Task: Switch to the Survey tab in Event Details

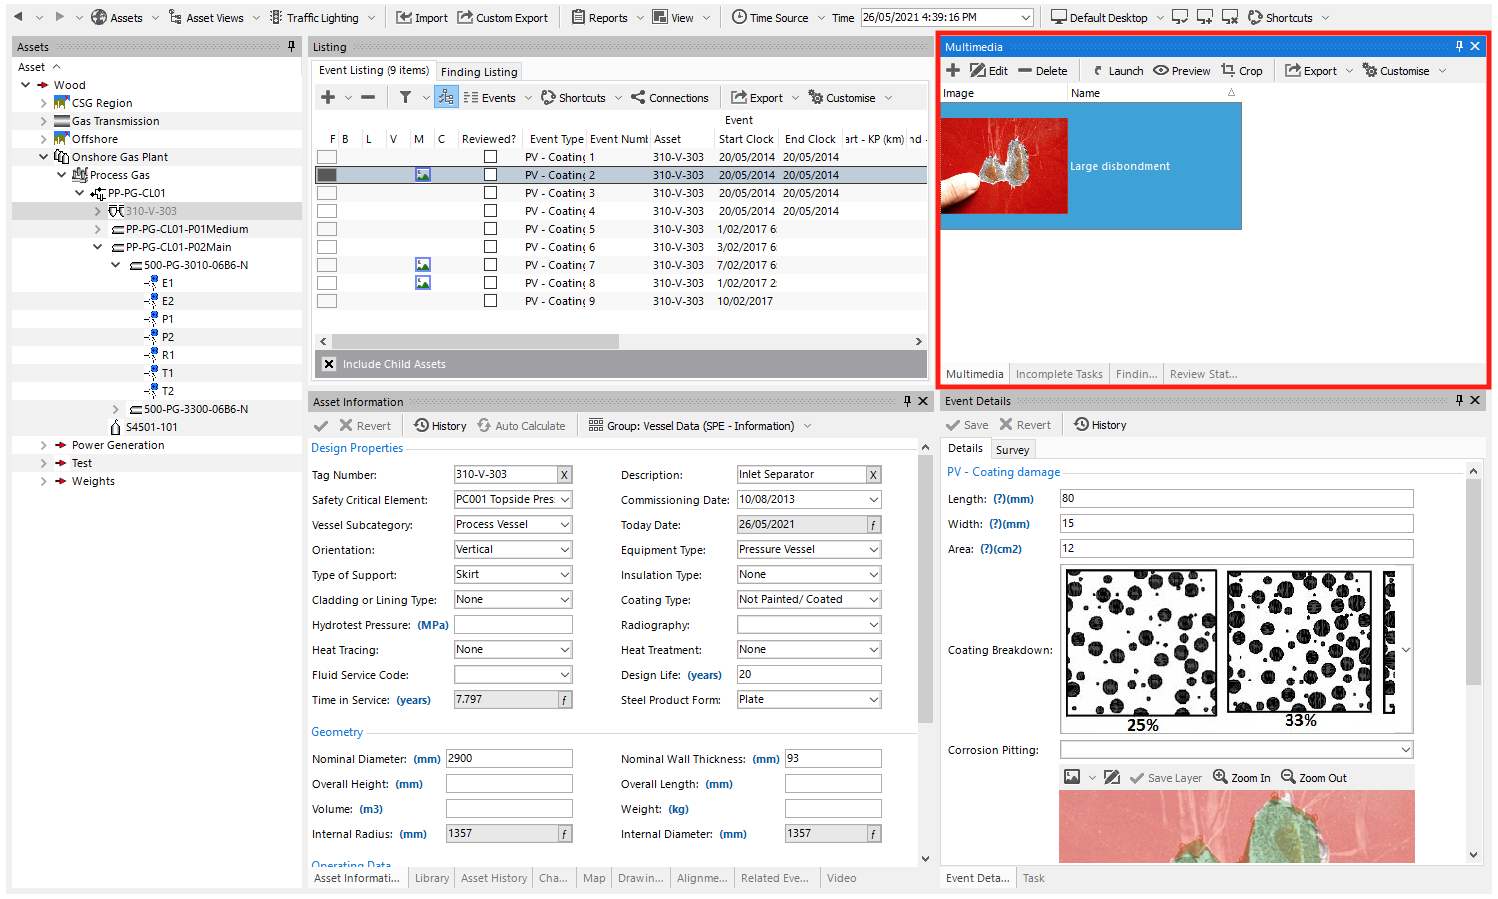Action: click(1012, 450)
